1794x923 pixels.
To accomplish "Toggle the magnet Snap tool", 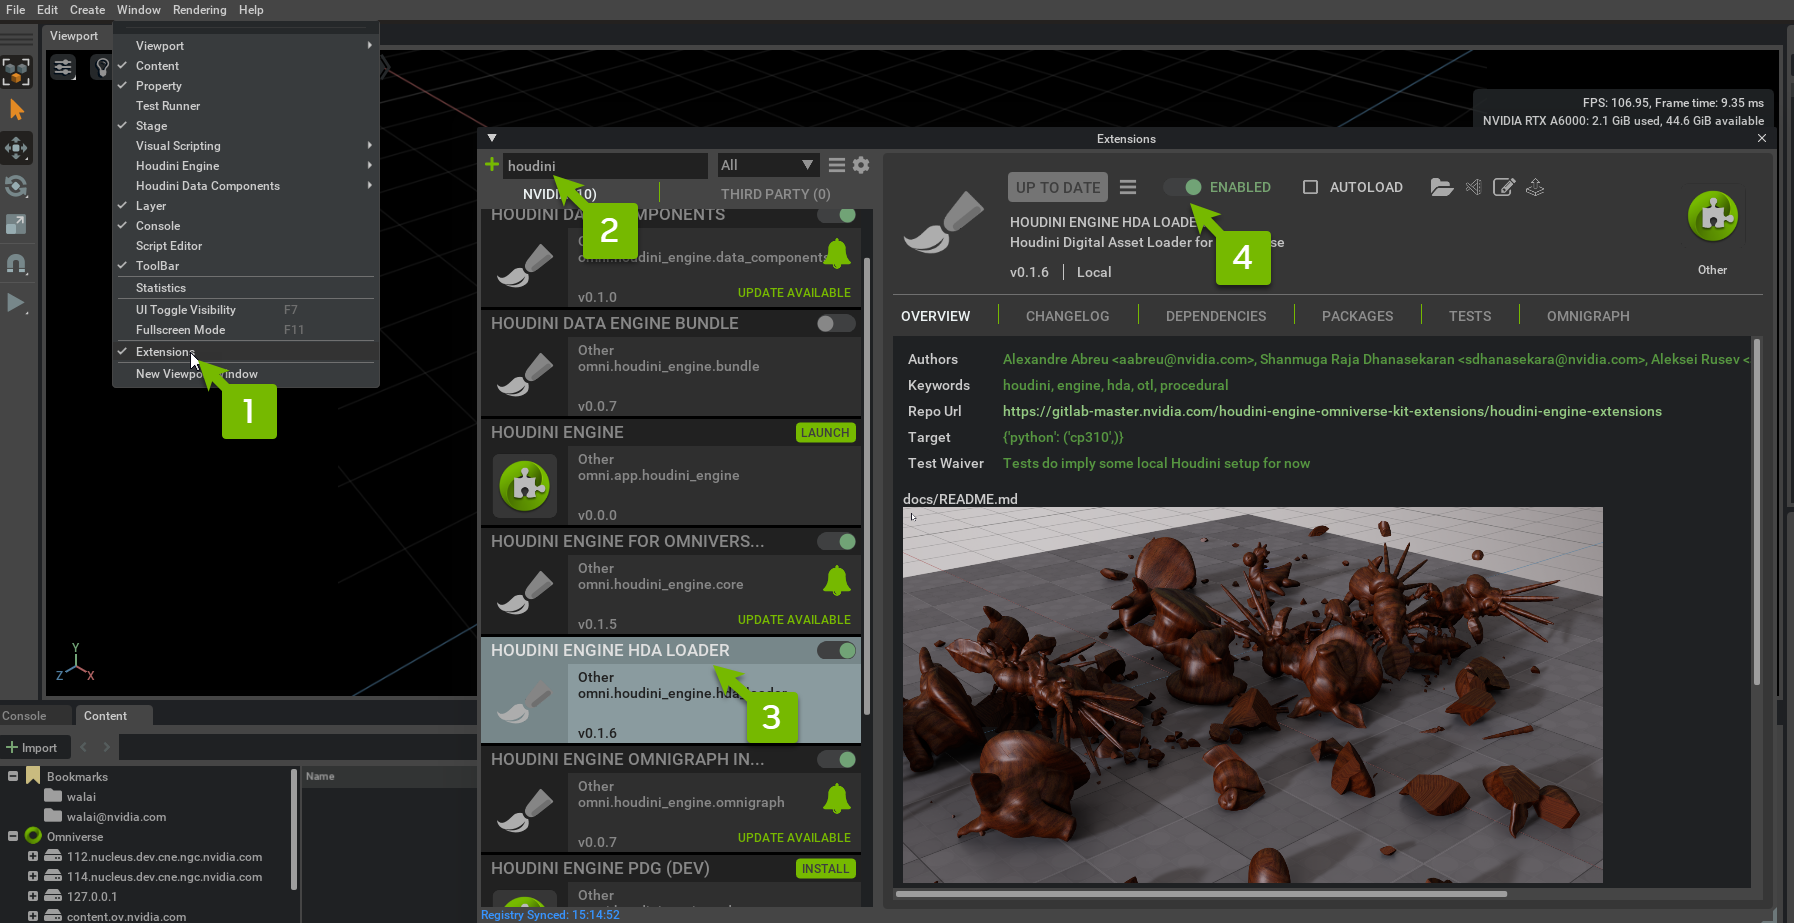I will [16, 264].
